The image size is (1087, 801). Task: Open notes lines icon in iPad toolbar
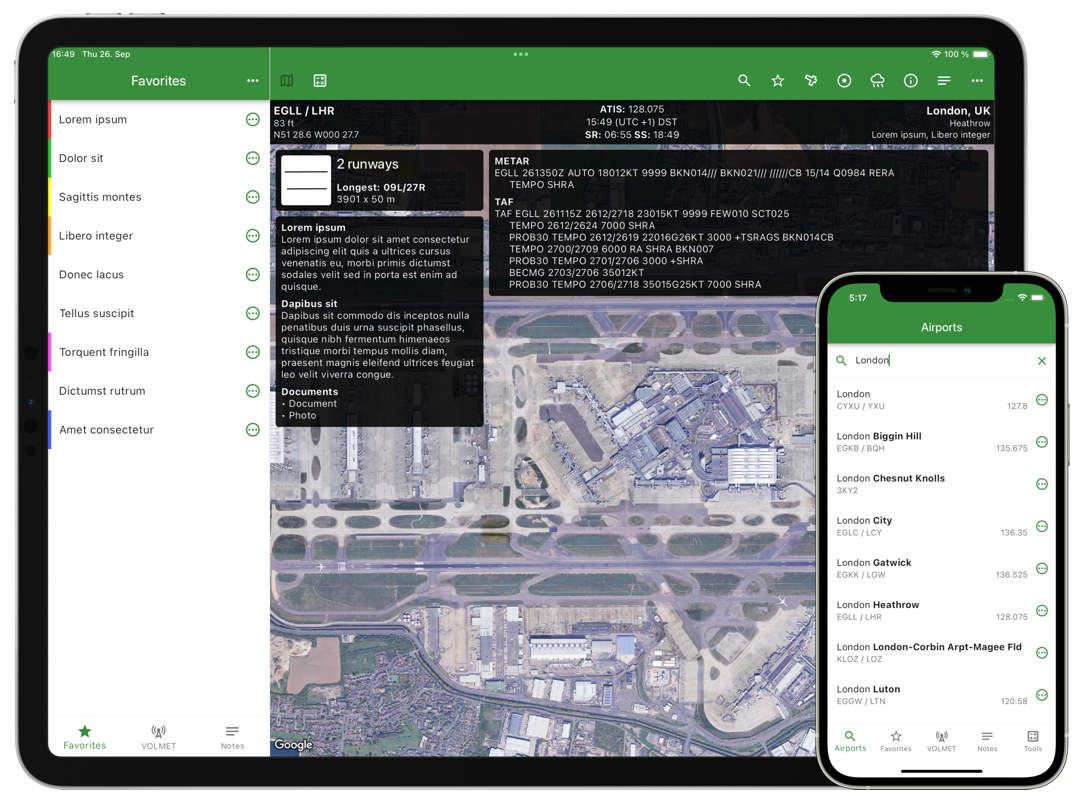(943, 80)
